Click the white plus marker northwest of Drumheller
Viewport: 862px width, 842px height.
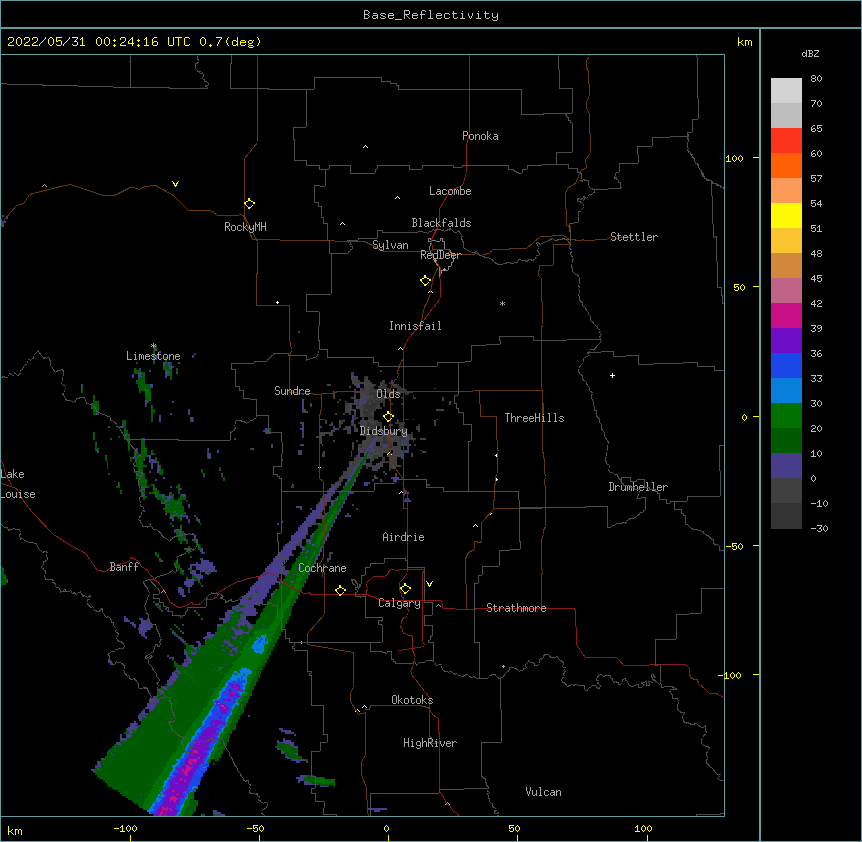(612, 375)
